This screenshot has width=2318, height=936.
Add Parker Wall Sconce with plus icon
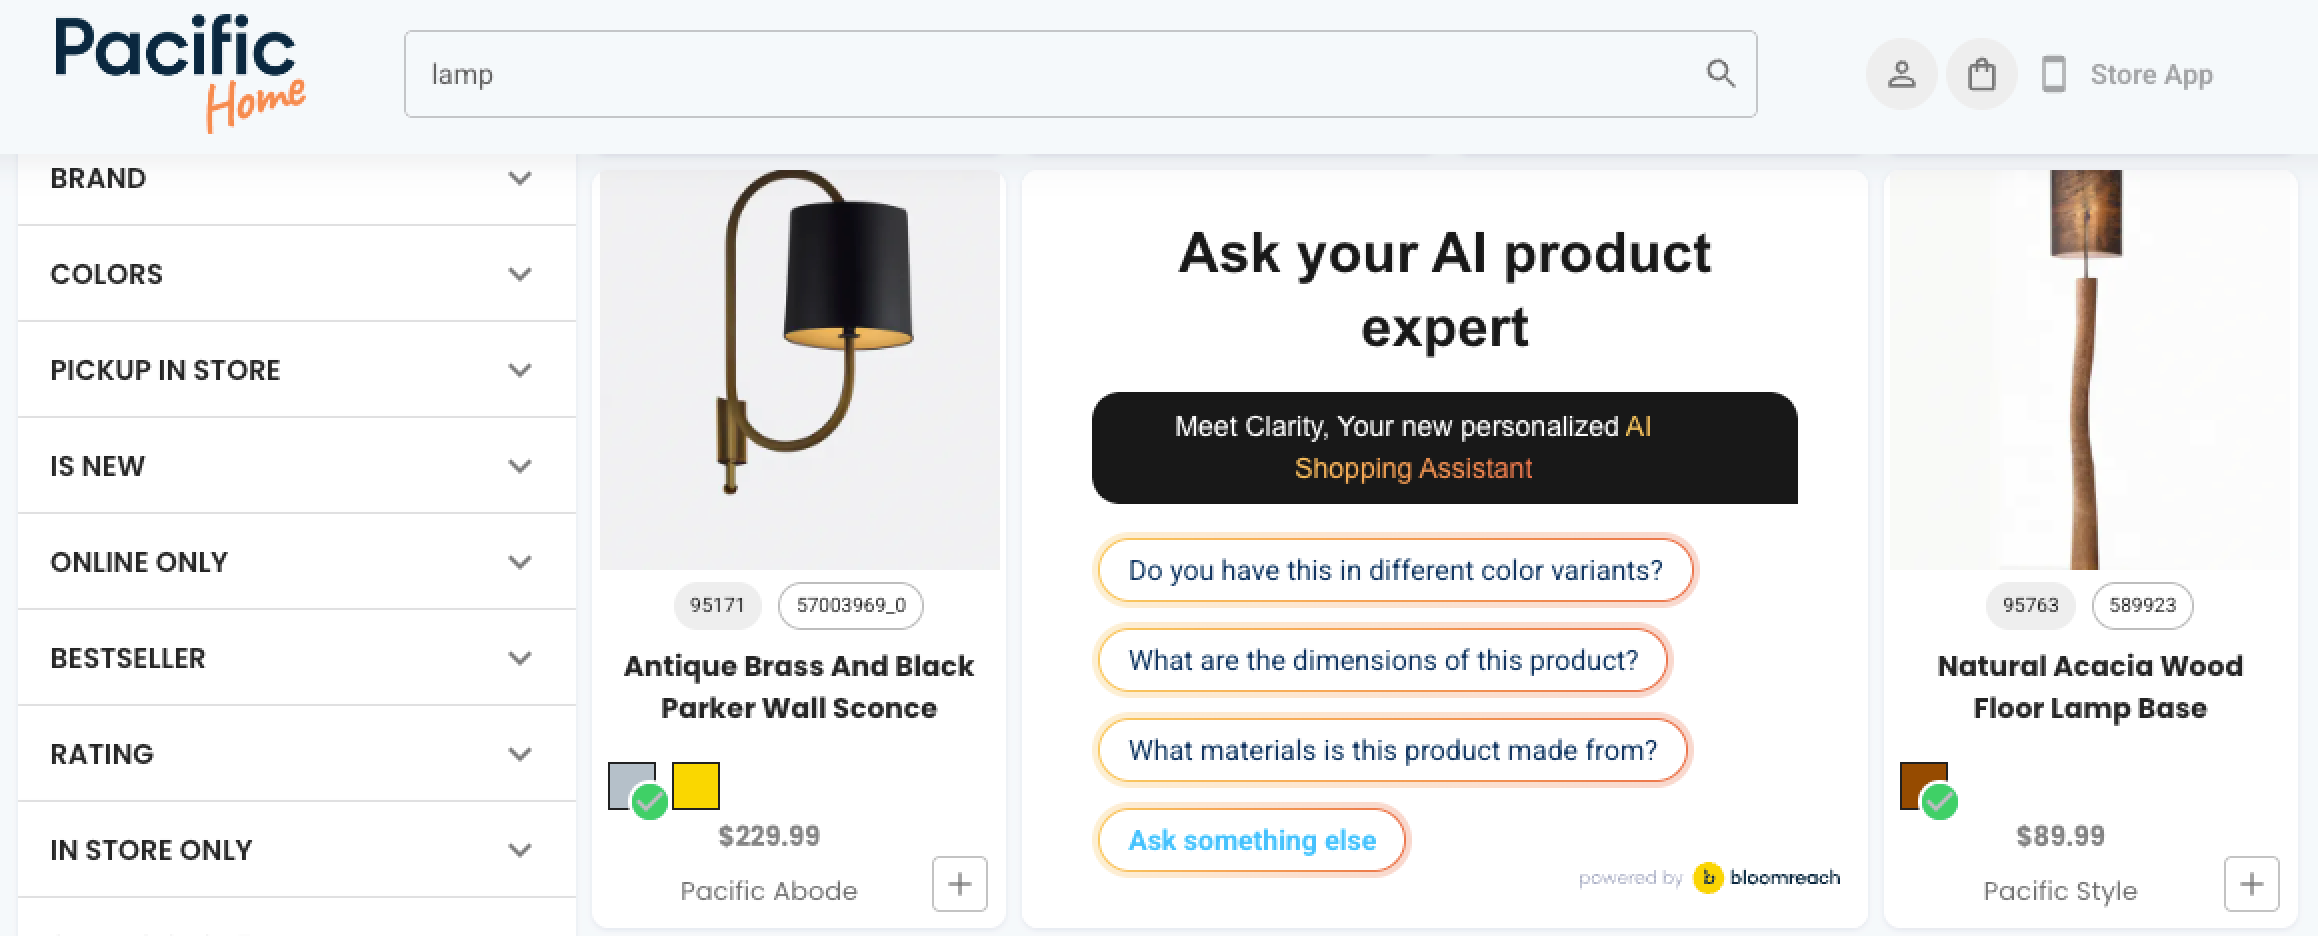[959, 884]
